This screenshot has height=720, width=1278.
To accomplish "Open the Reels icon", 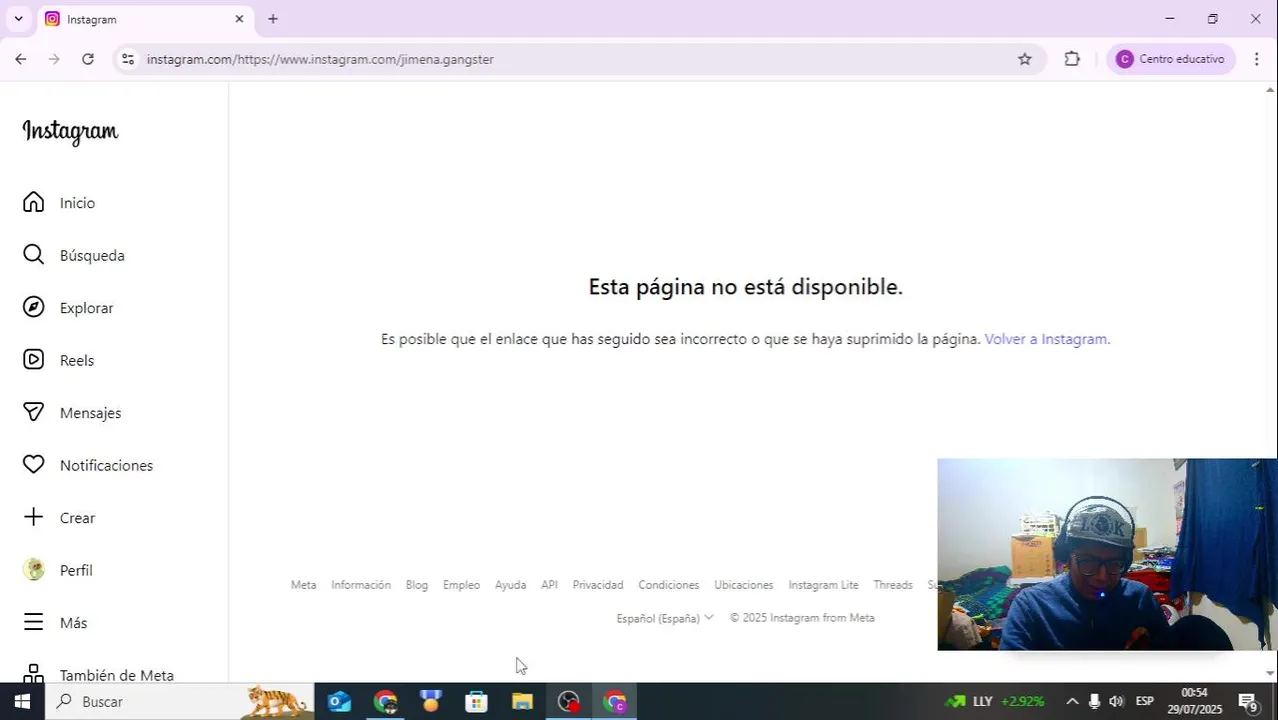I will [x=34, y=360].
